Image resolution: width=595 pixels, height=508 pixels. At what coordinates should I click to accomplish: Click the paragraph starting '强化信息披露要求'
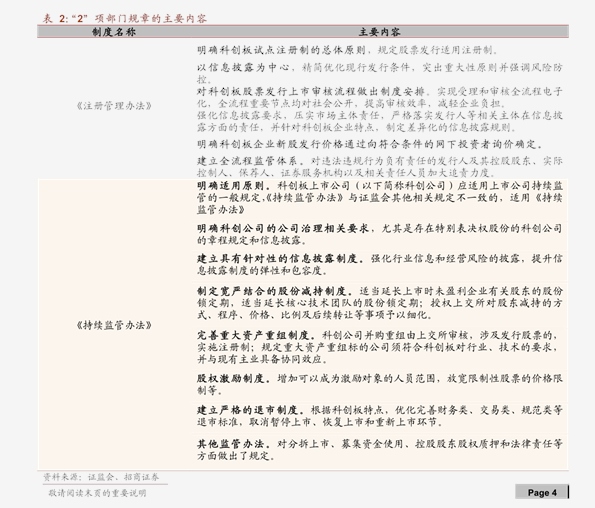coord(379,121)
